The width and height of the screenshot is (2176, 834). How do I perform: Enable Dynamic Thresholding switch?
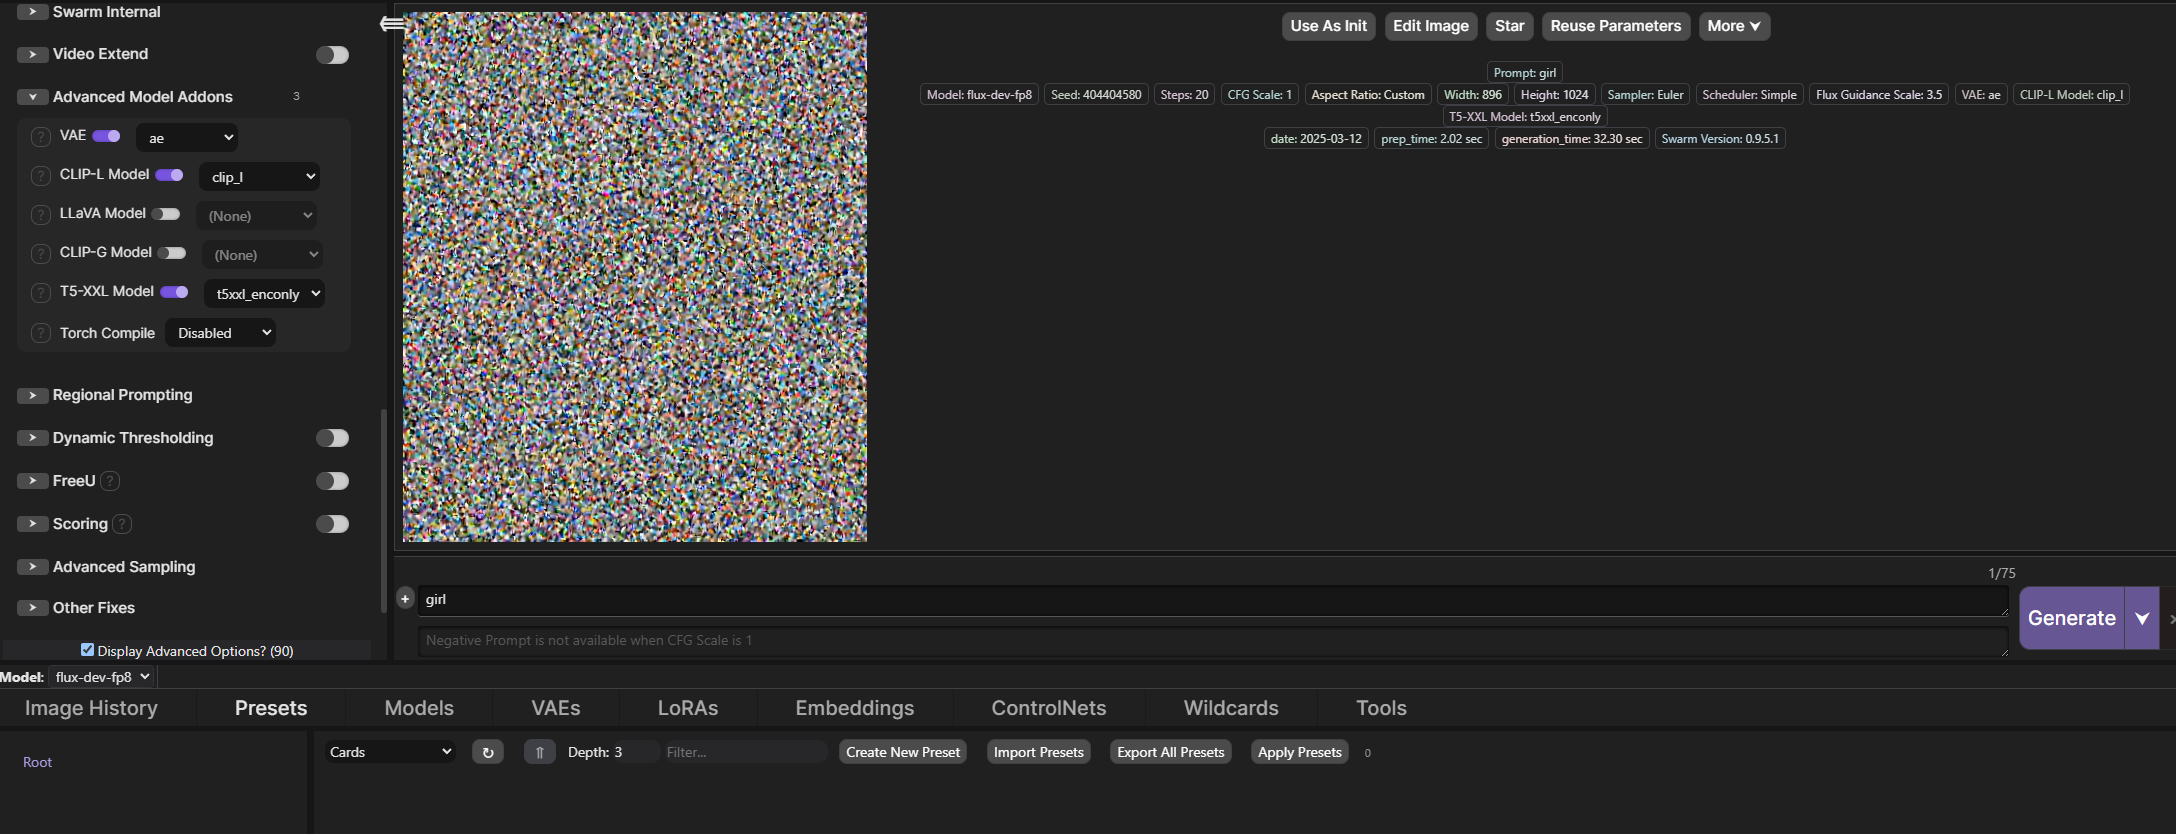pos(333,438)
